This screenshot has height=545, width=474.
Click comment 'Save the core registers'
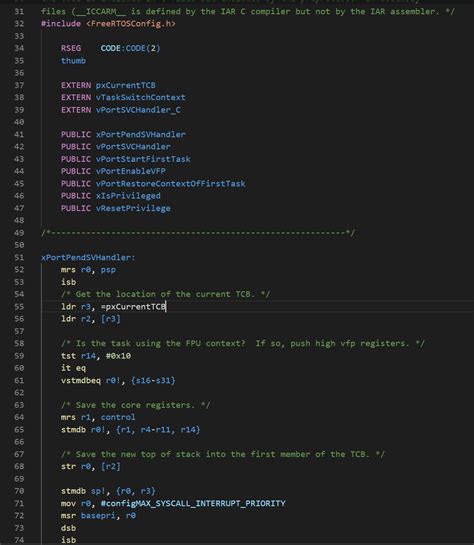[136, 405]
